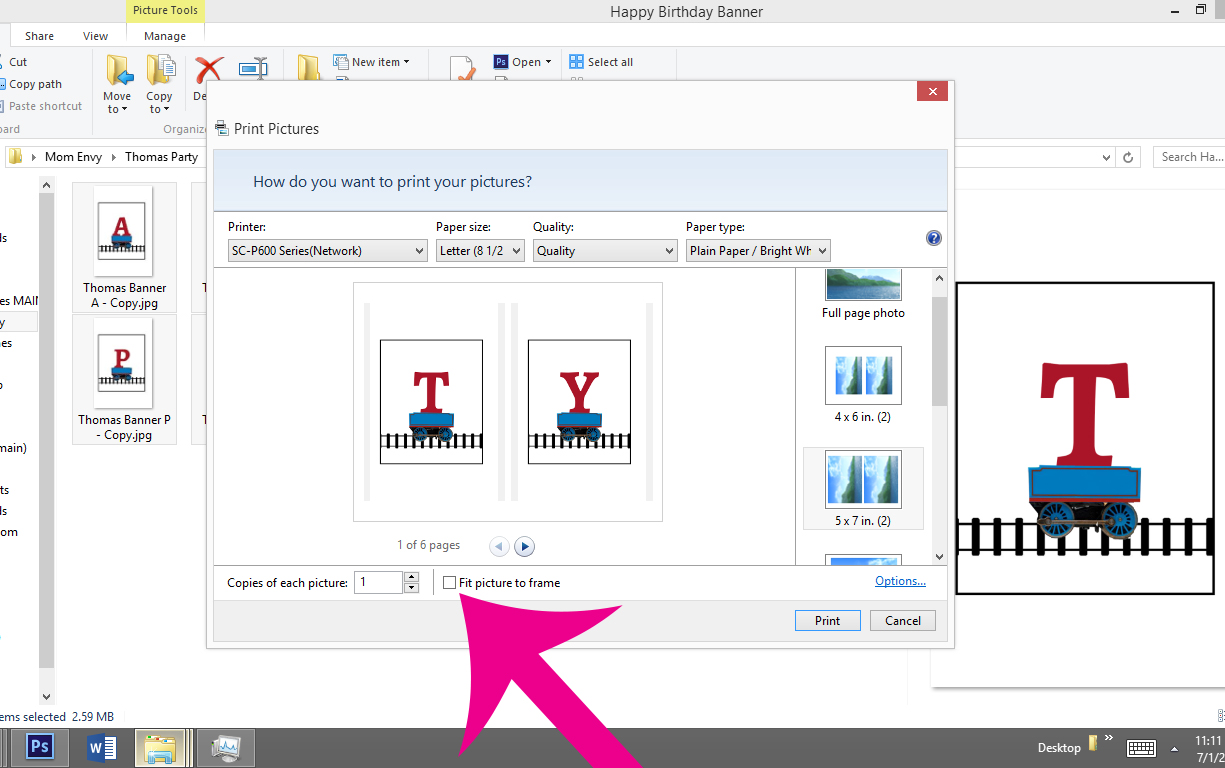Open the Manage ribbon tab
The height and width of the screenshot is (768, 1225).
[x=165, y=36]
